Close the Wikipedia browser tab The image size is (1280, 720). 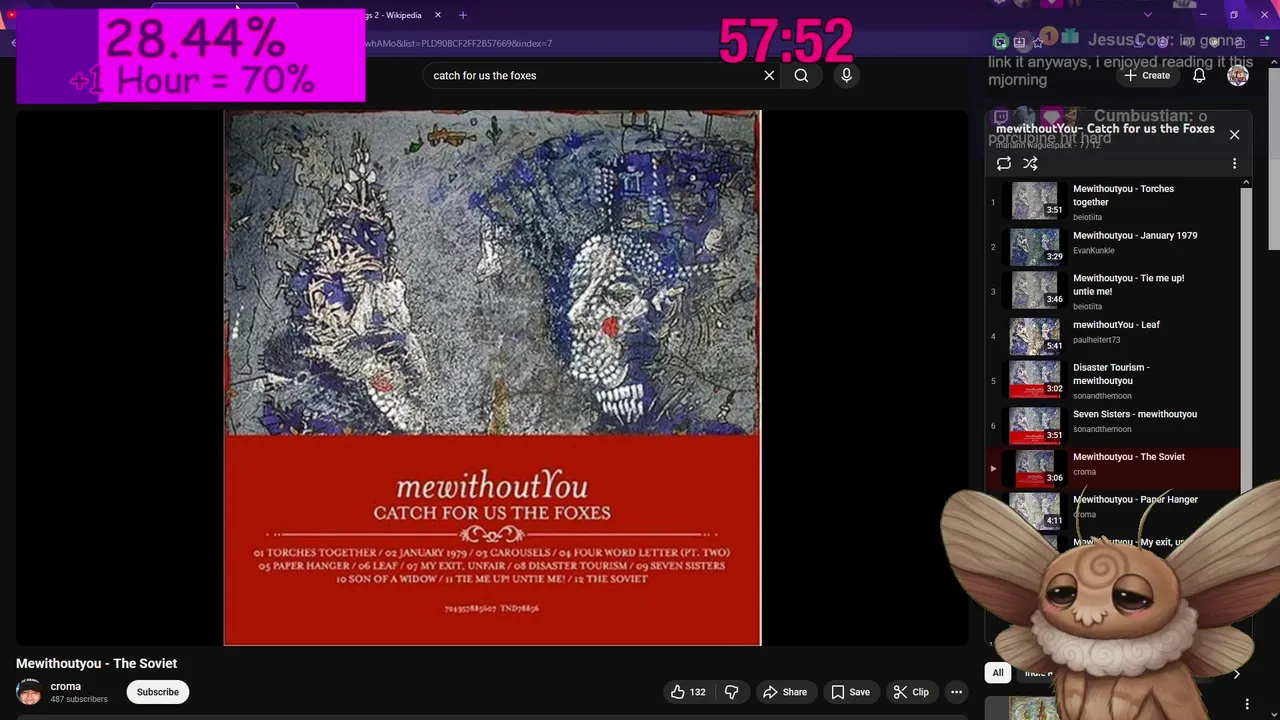pyautogui.click(x=439, y=15)
